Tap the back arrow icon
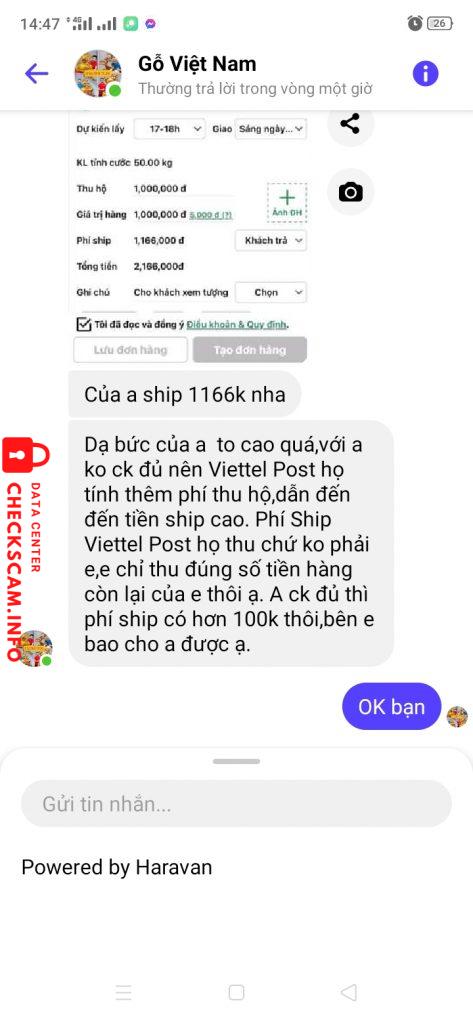Screen dimensions: 473x1024 (37, 74)
